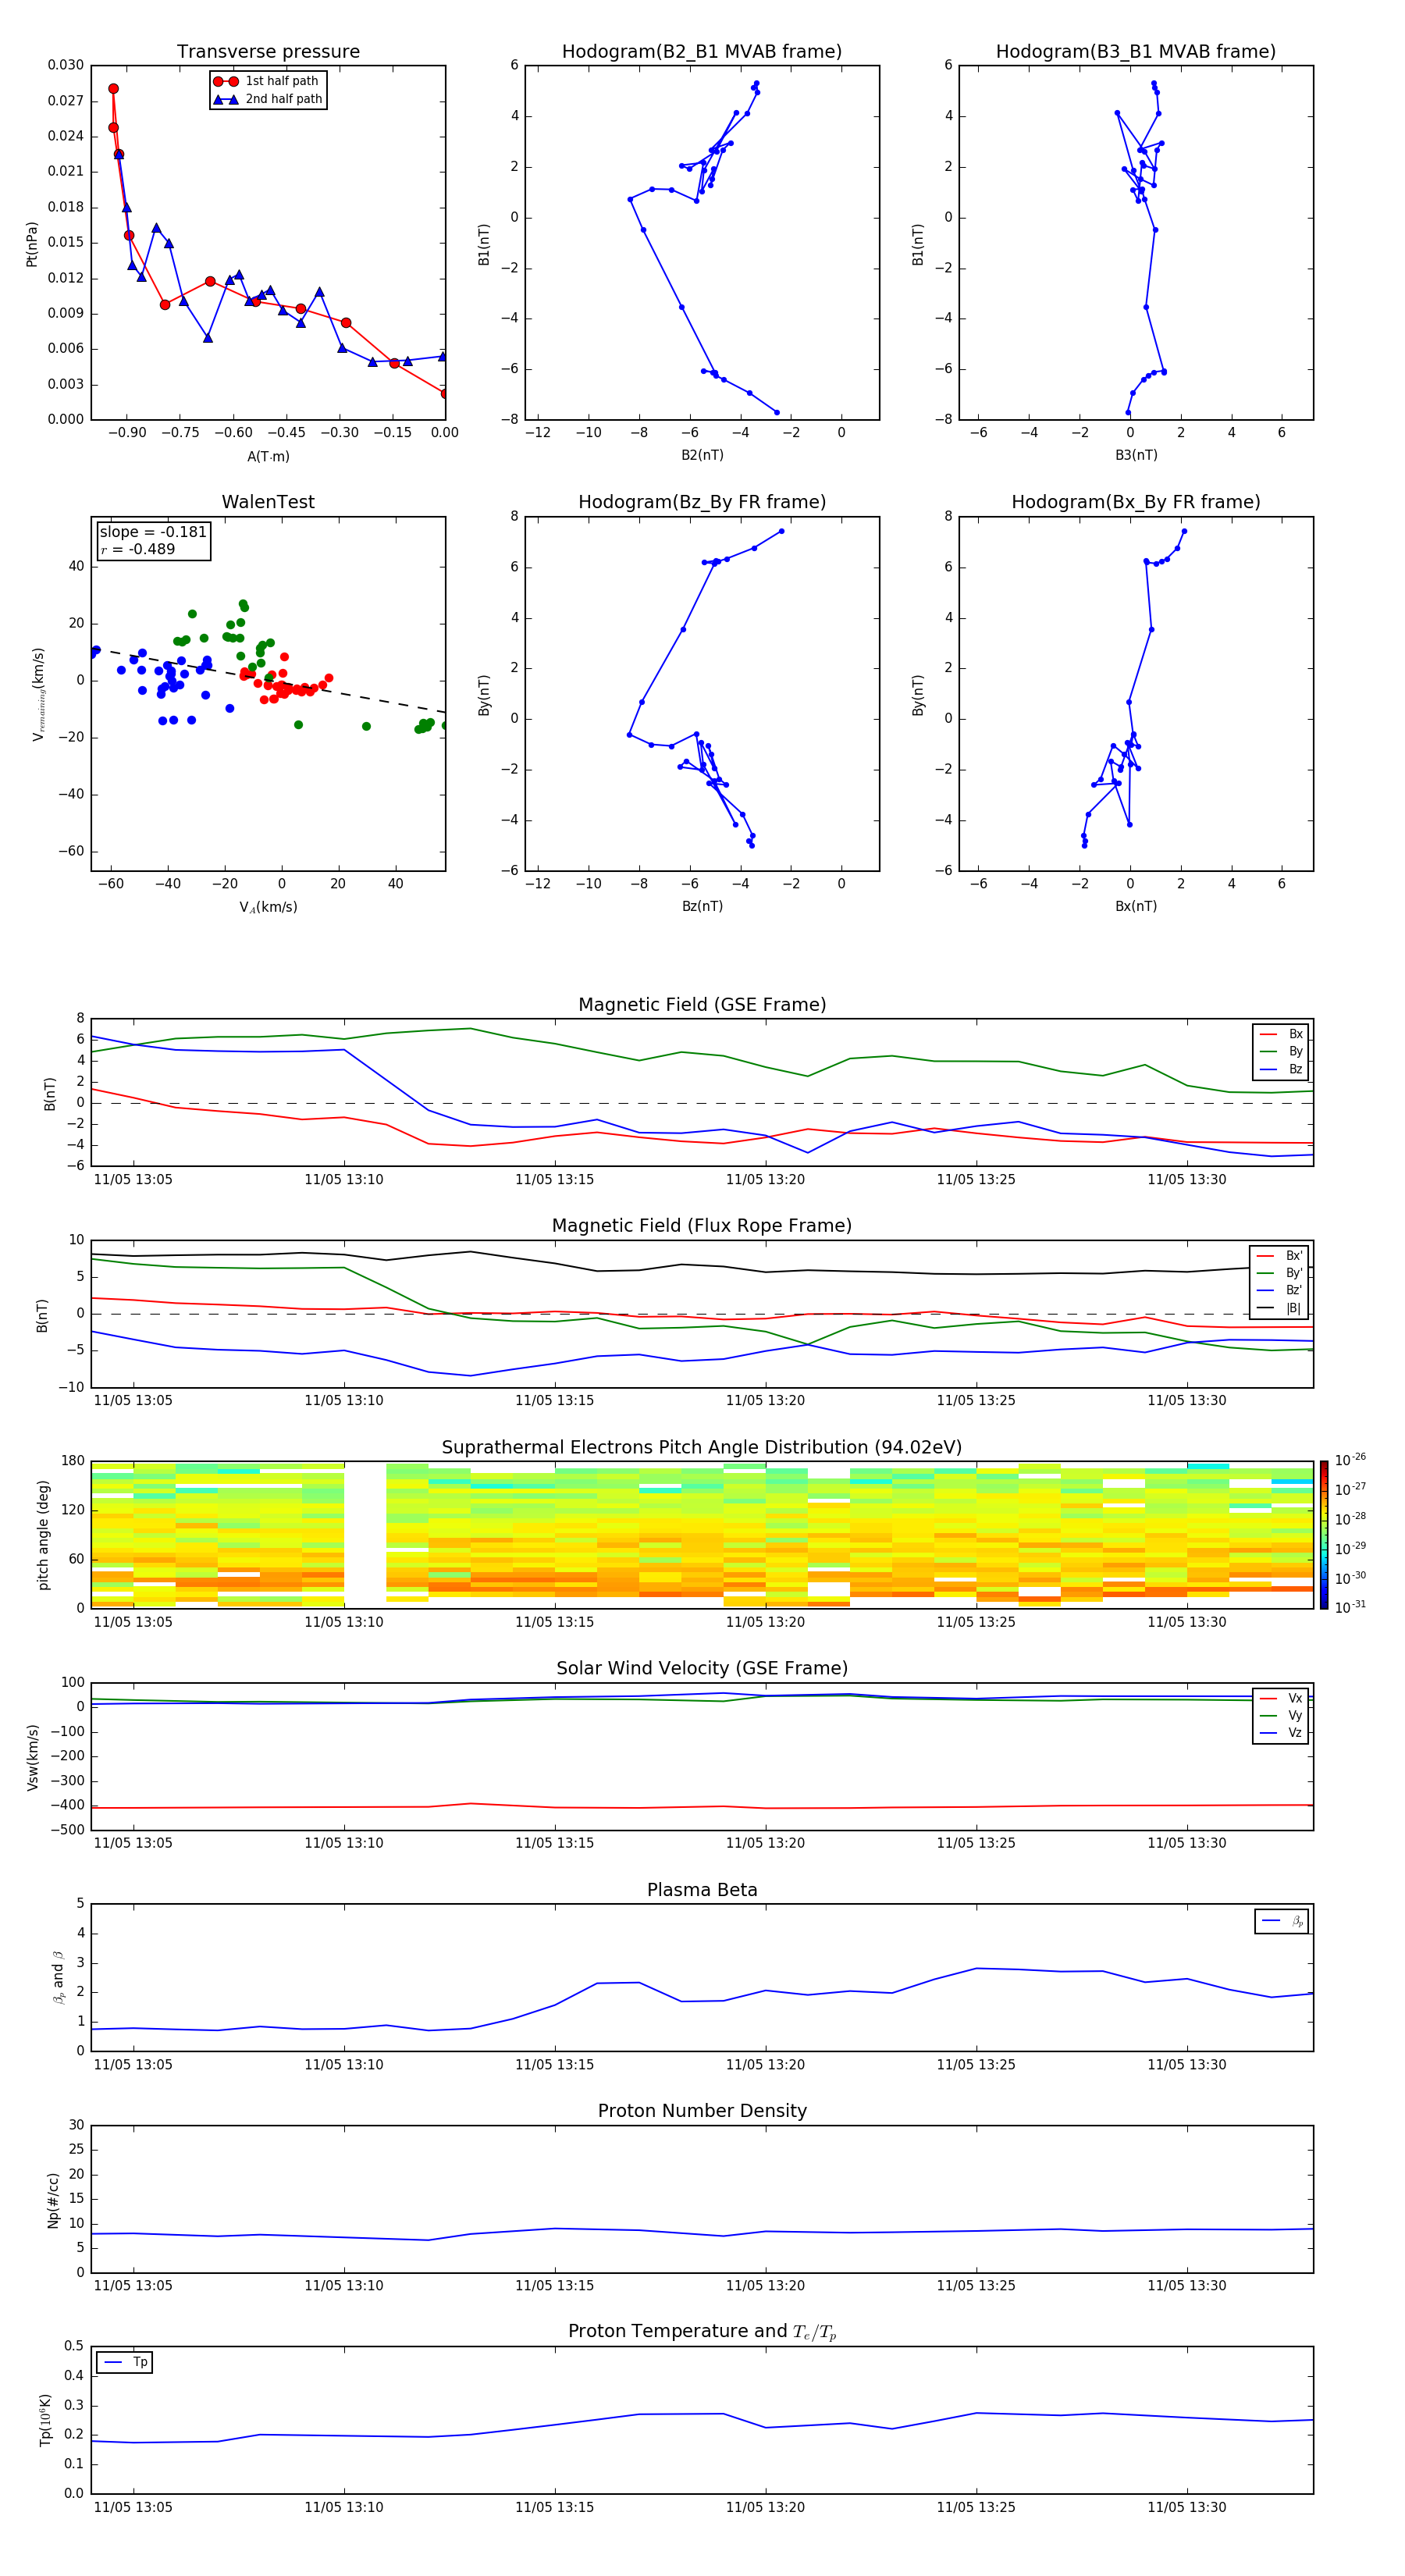Click "Vx" in the solar wind legend
This screenshot has width=1405, height=2576.
1295,1698
